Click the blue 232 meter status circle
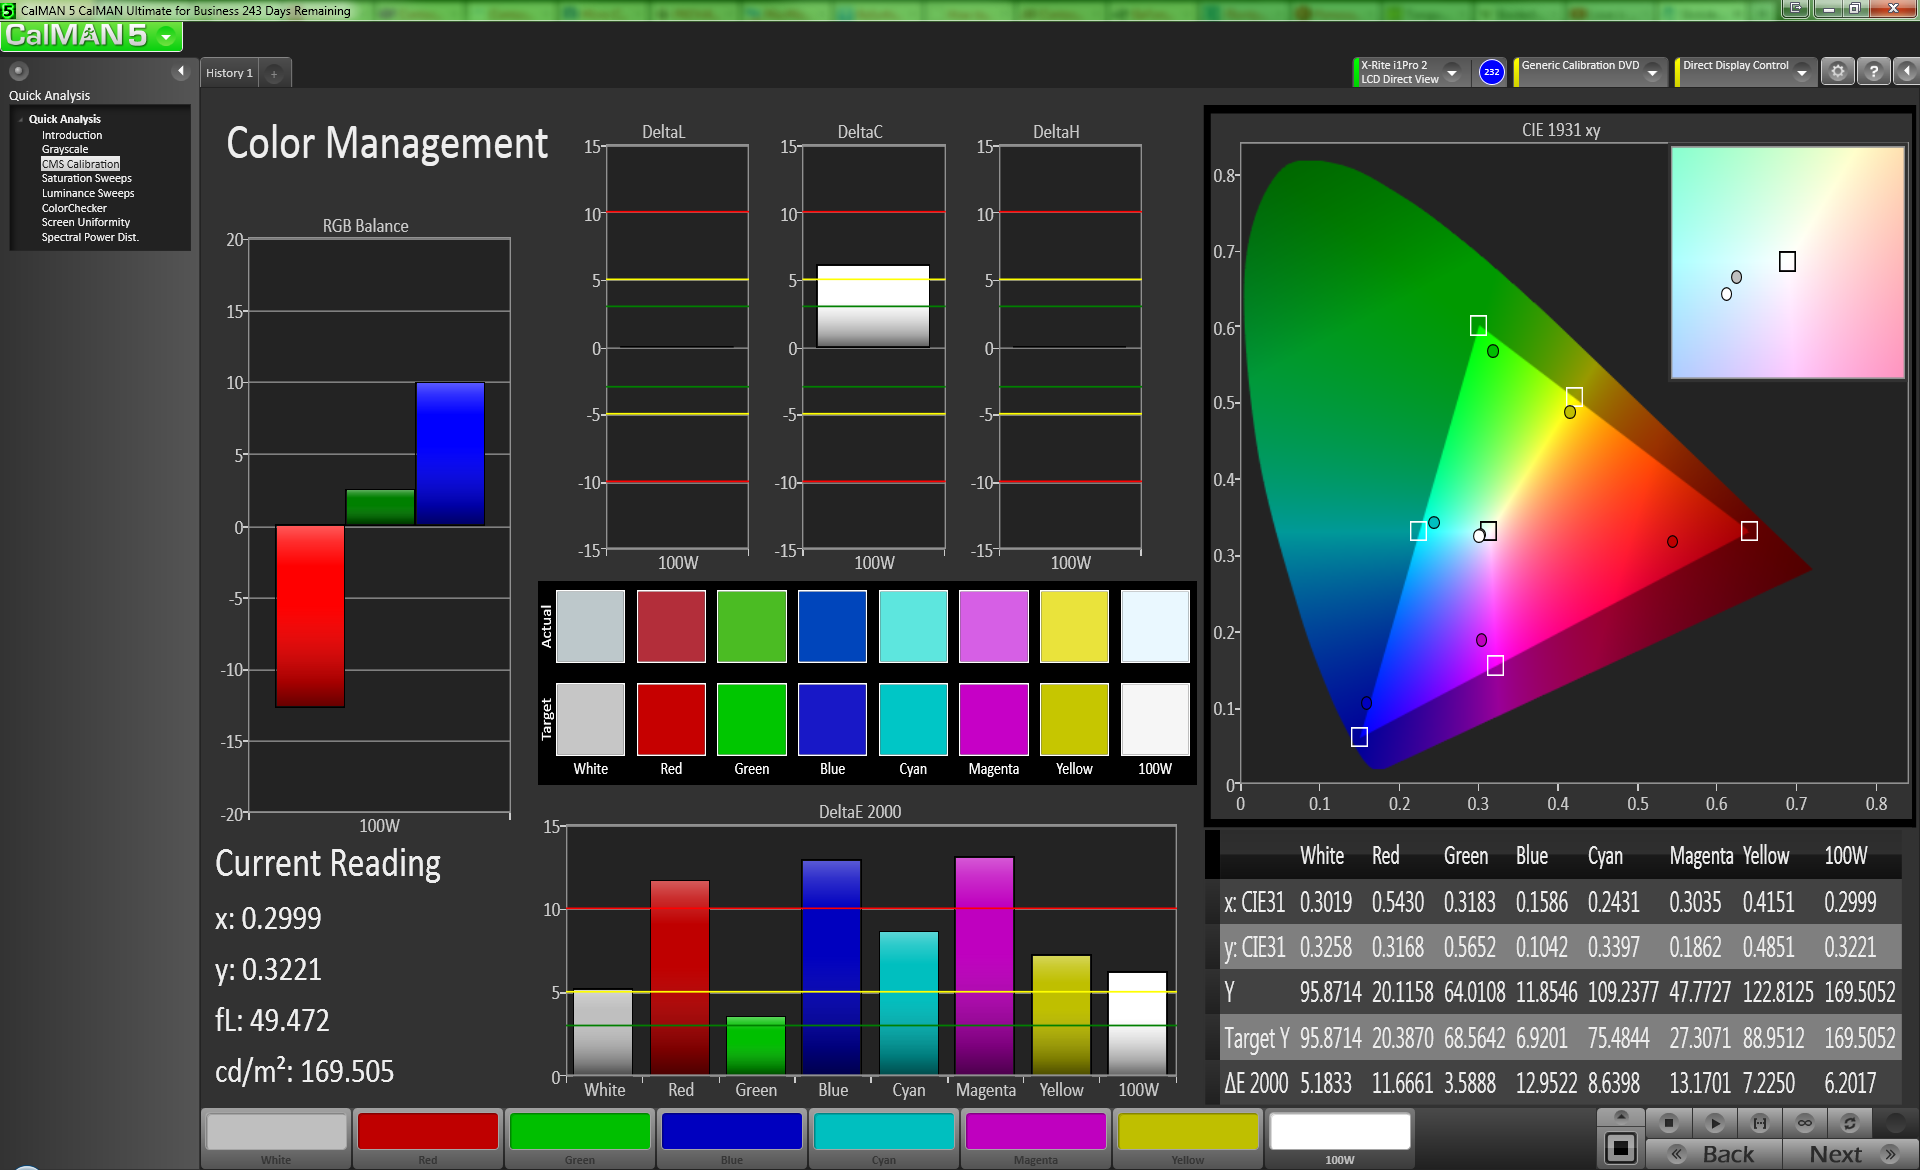Screen dimensions: 1920x1170 [1491, 72]
